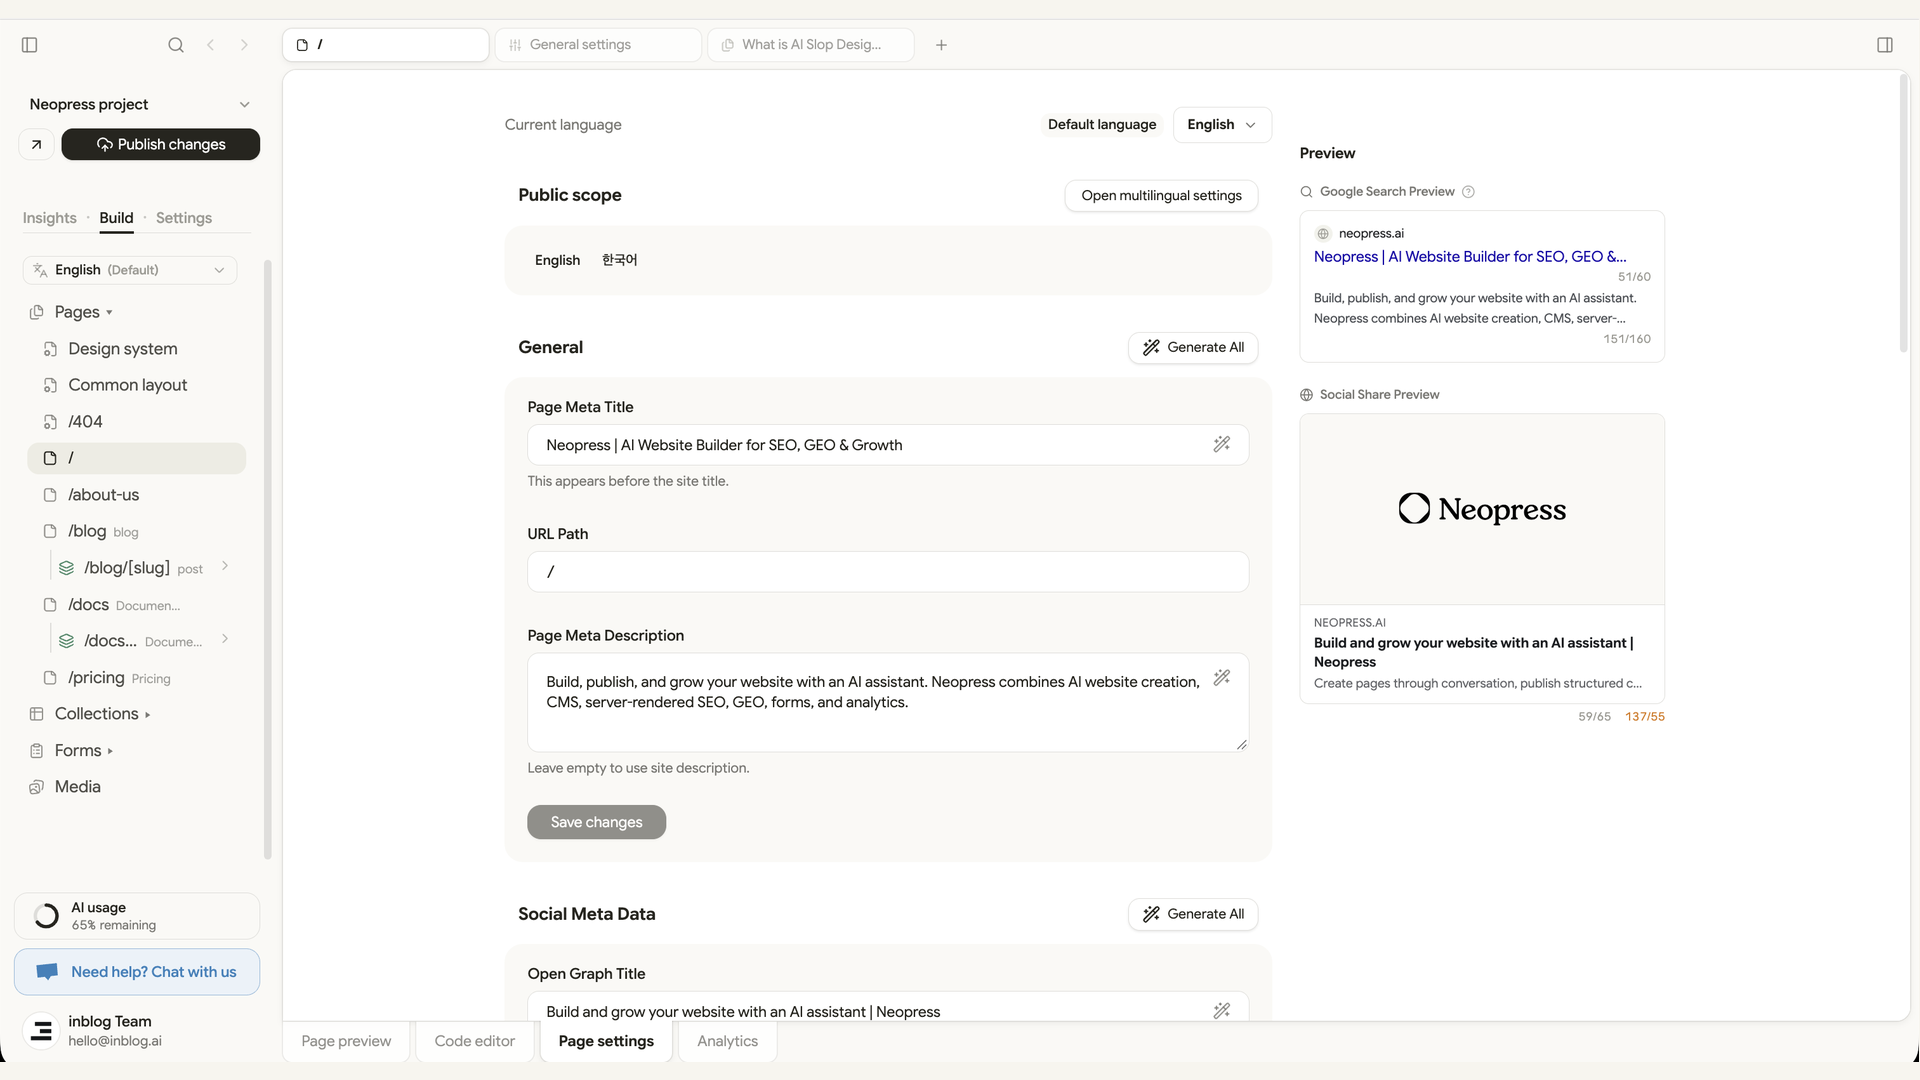Toggle the right sidebar panel icon
Viewport: 1920px width, 1080px height.
pos(1885,45)
